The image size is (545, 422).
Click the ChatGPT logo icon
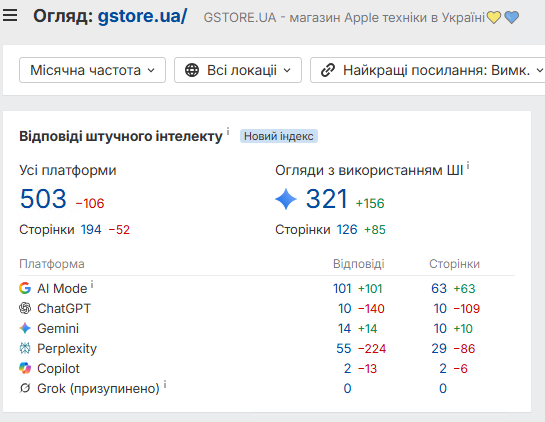point(25,308)
